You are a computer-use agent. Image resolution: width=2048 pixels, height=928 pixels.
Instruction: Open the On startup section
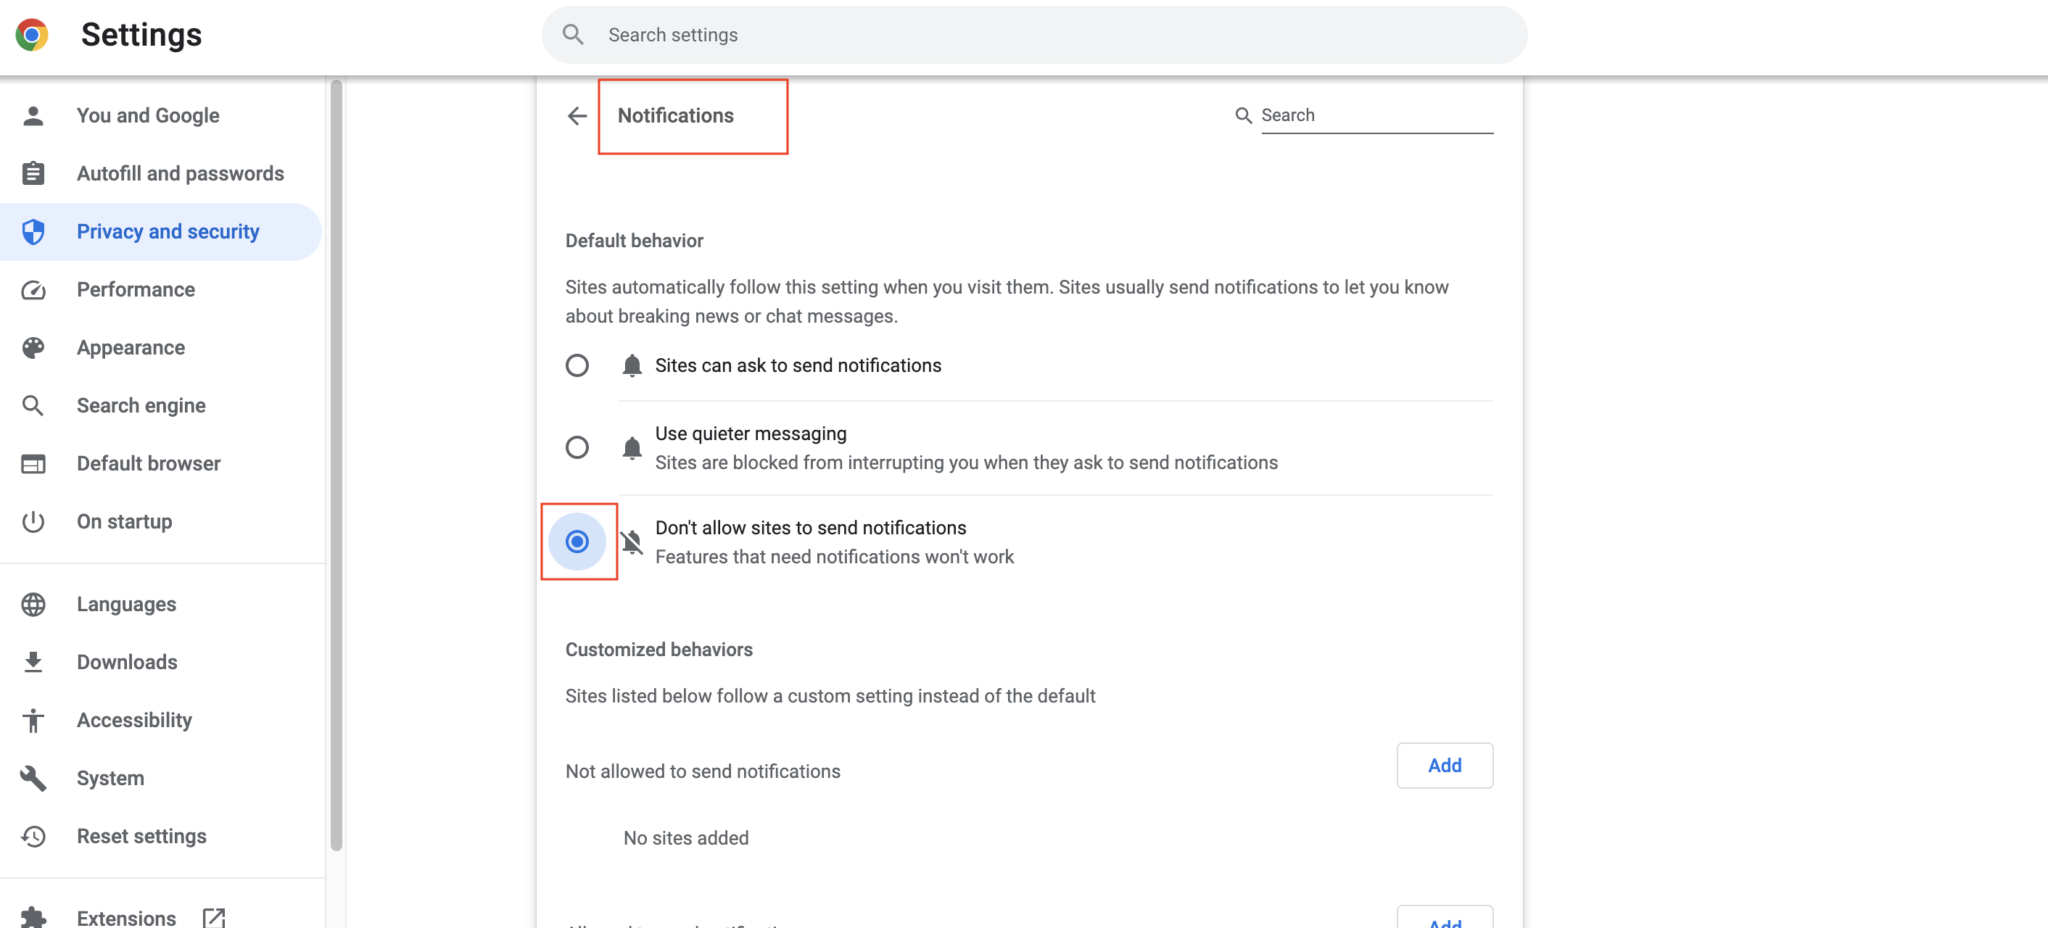[x=124, y=522]
